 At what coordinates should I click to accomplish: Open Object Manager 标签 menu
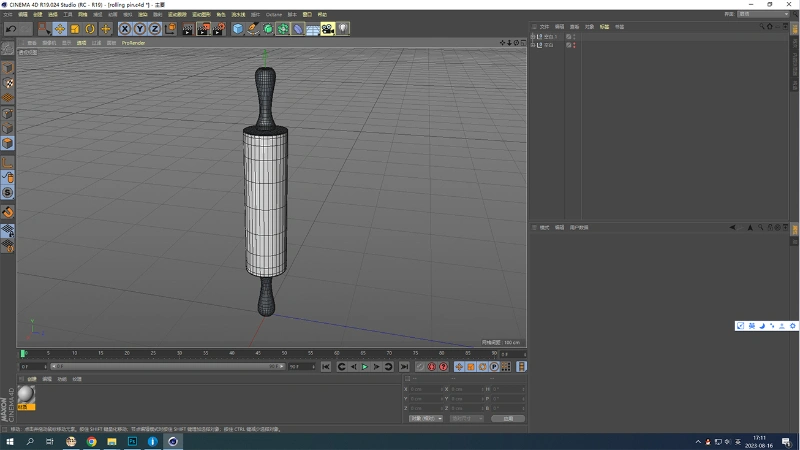(x=604, y=27)
